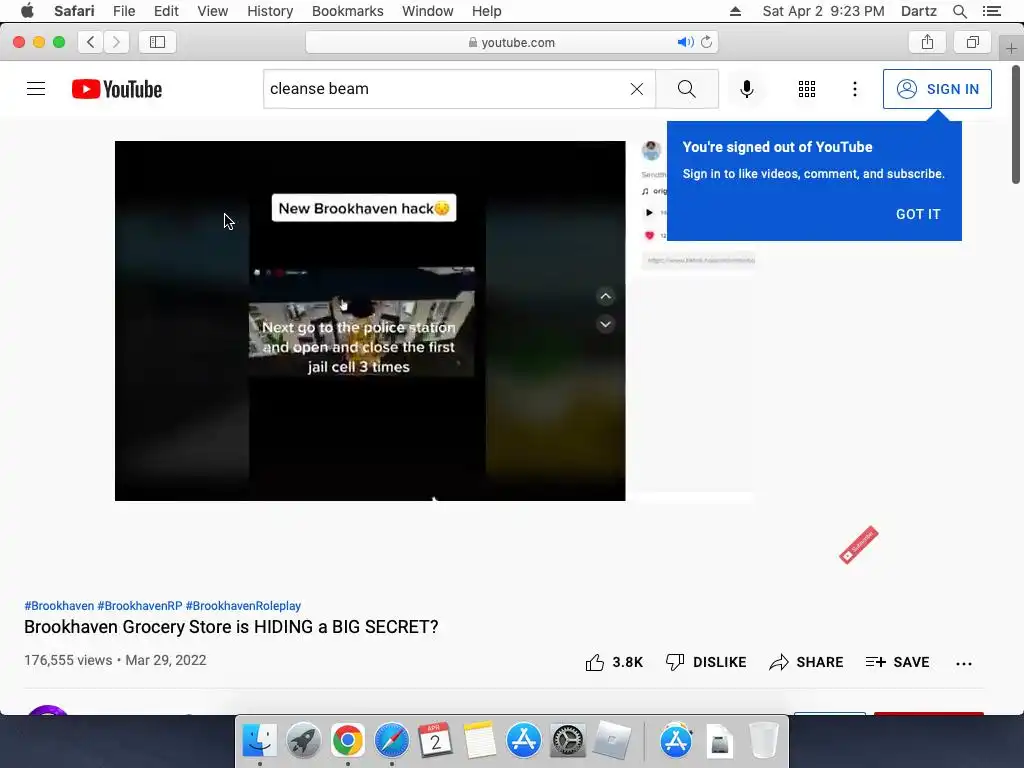Screen dimensions: 1024x768
Task: Click the video title text
Action: tap(231, 627)
